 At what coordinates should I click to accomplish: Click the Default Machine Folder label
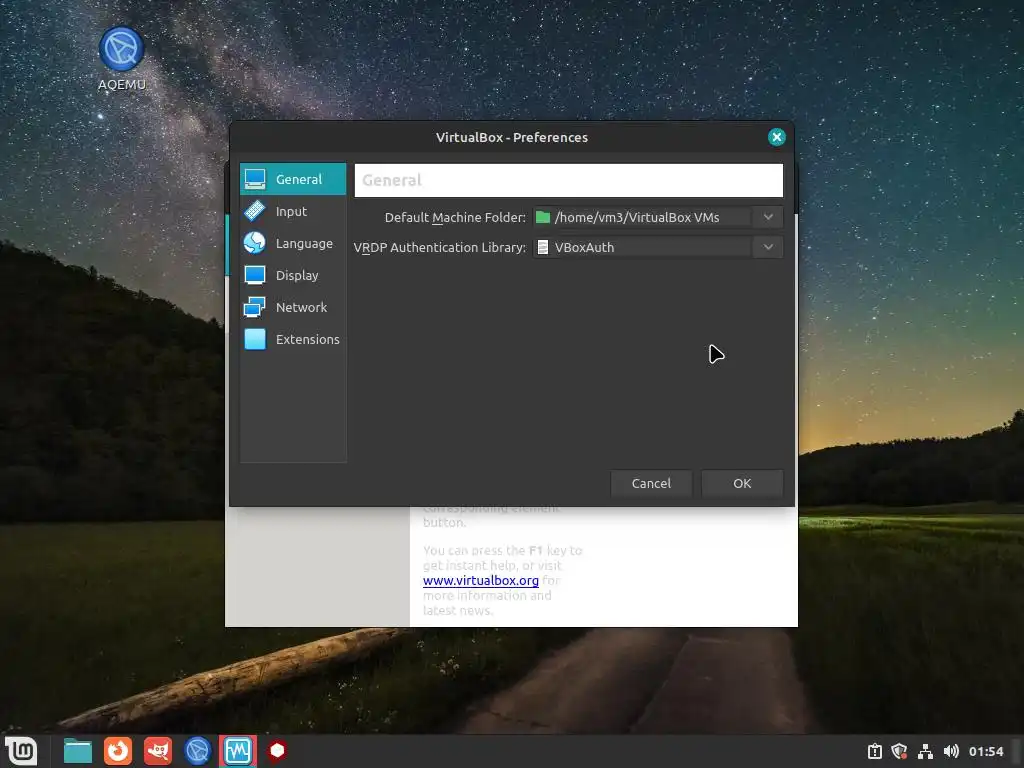[455, 217]
